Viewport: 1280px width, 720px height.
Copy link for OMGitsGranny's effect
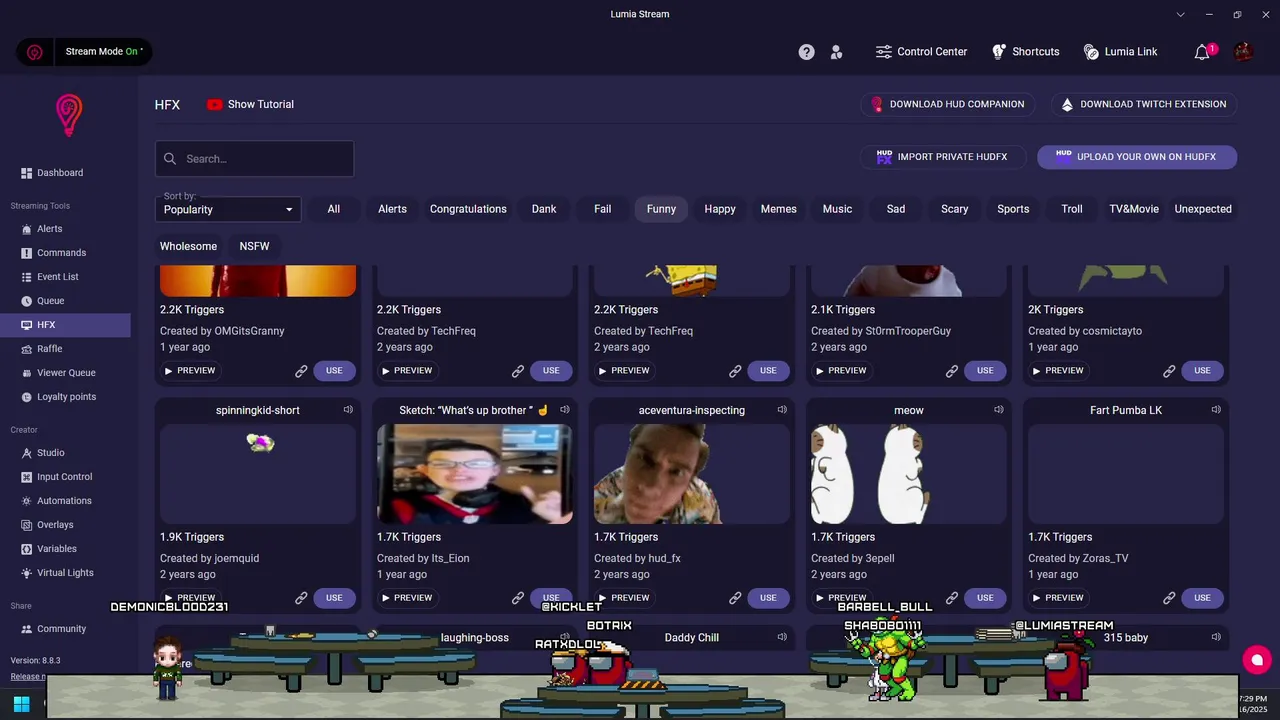click(x=301, y=371)
